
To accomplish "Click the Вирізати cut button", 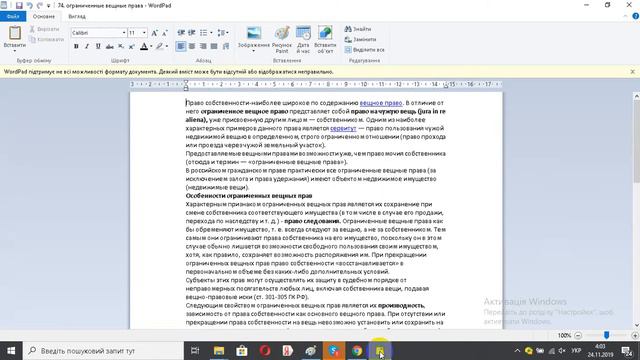I will (x=44, y=29).
